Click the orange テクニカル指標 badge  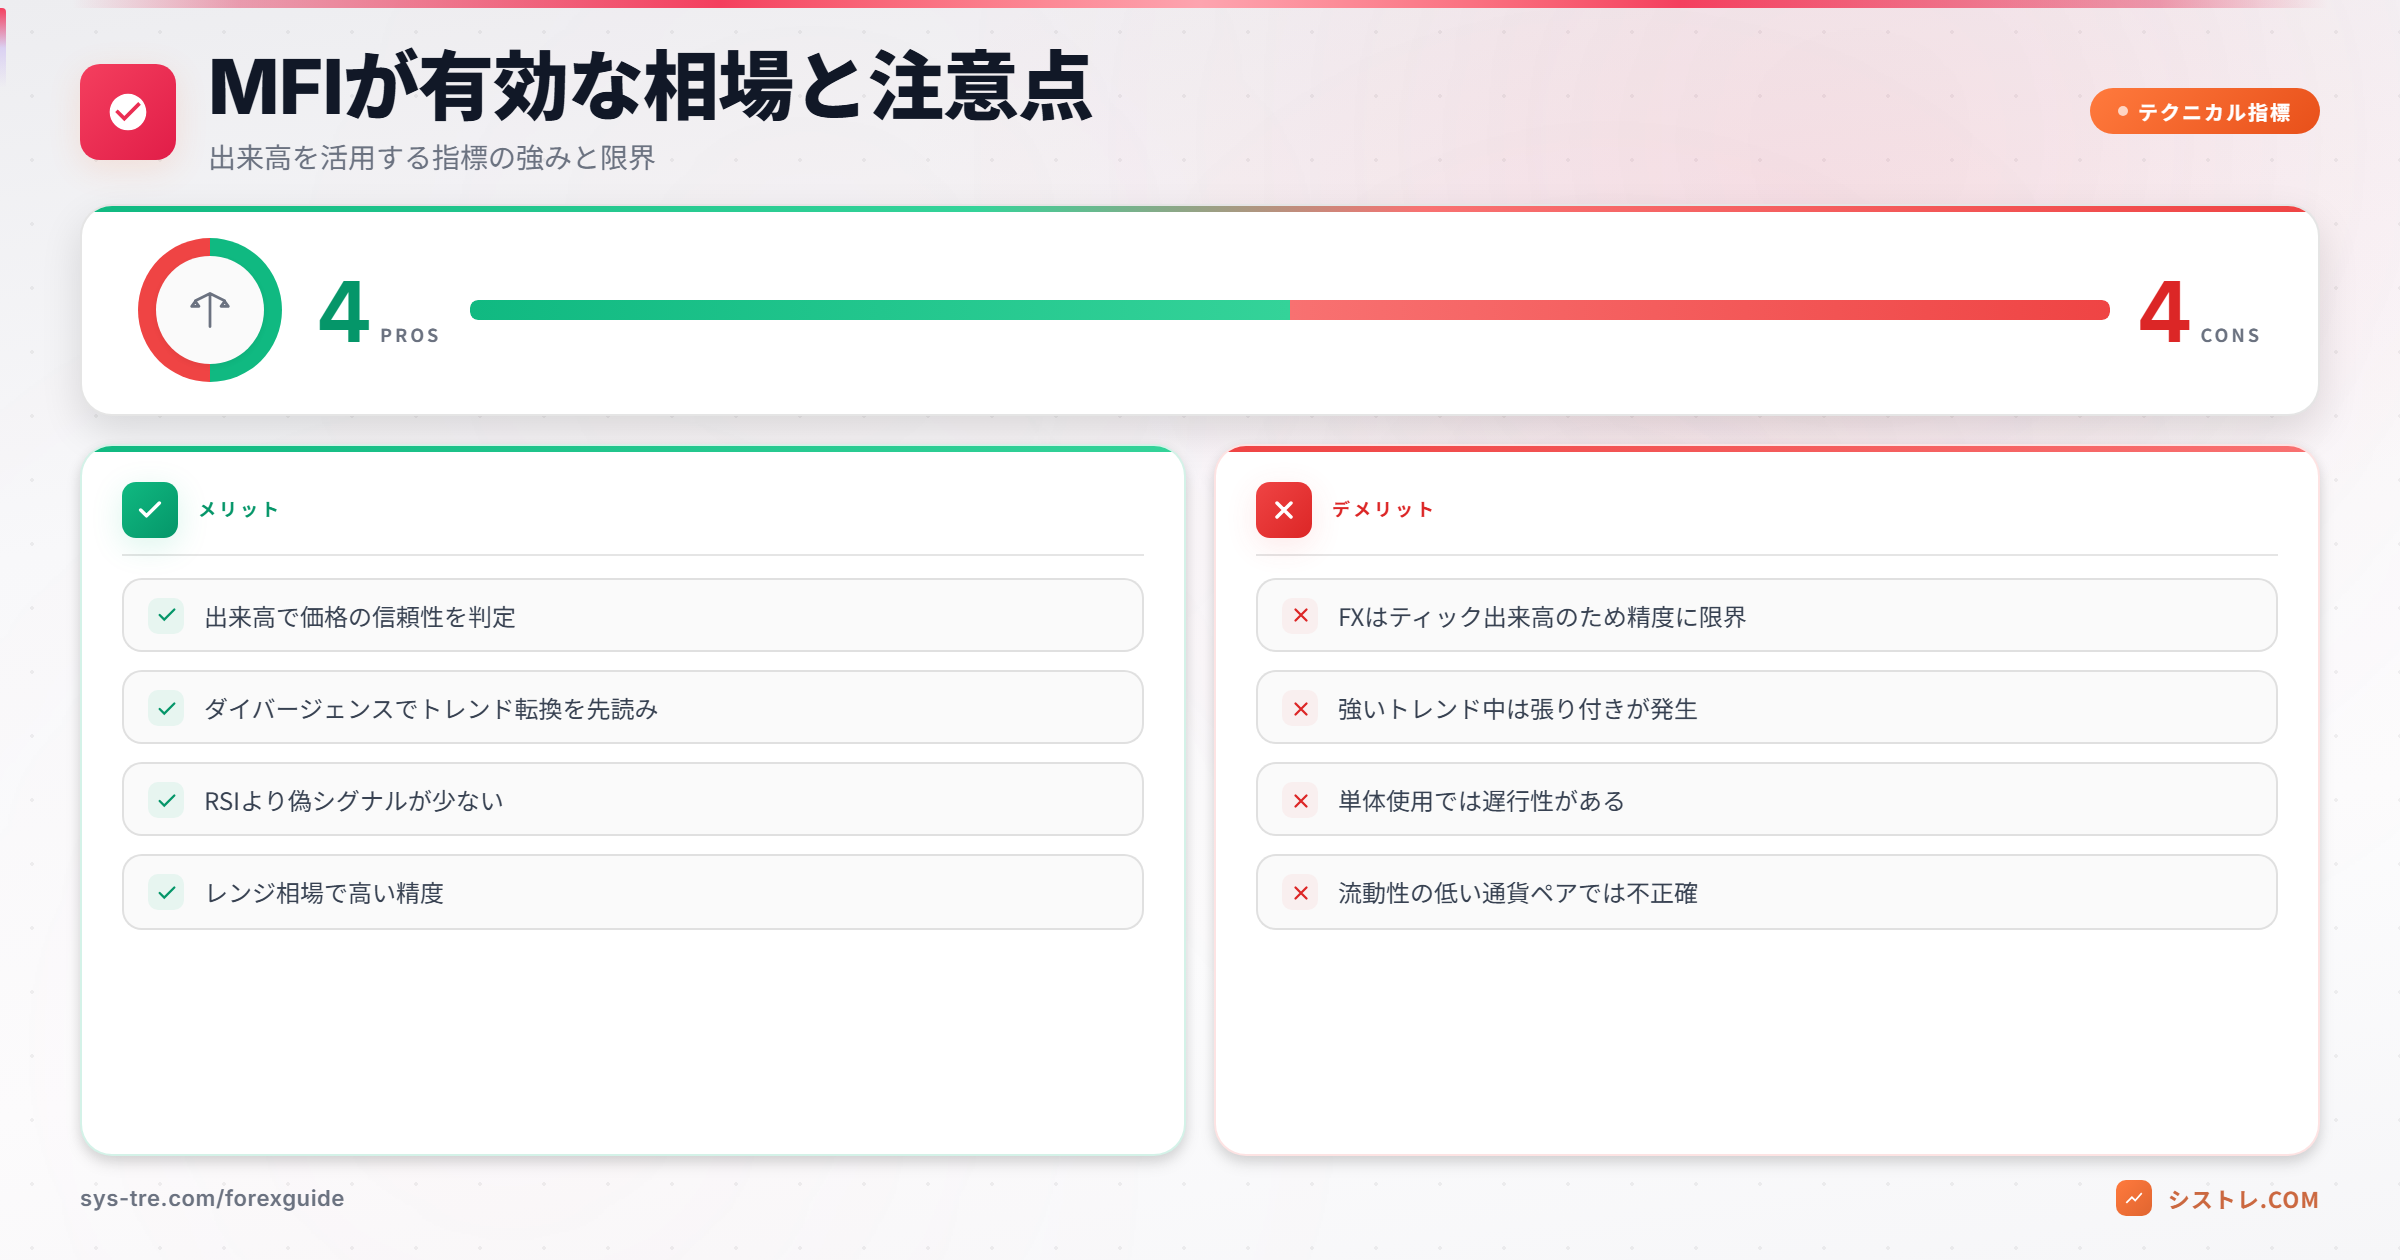2204,111
